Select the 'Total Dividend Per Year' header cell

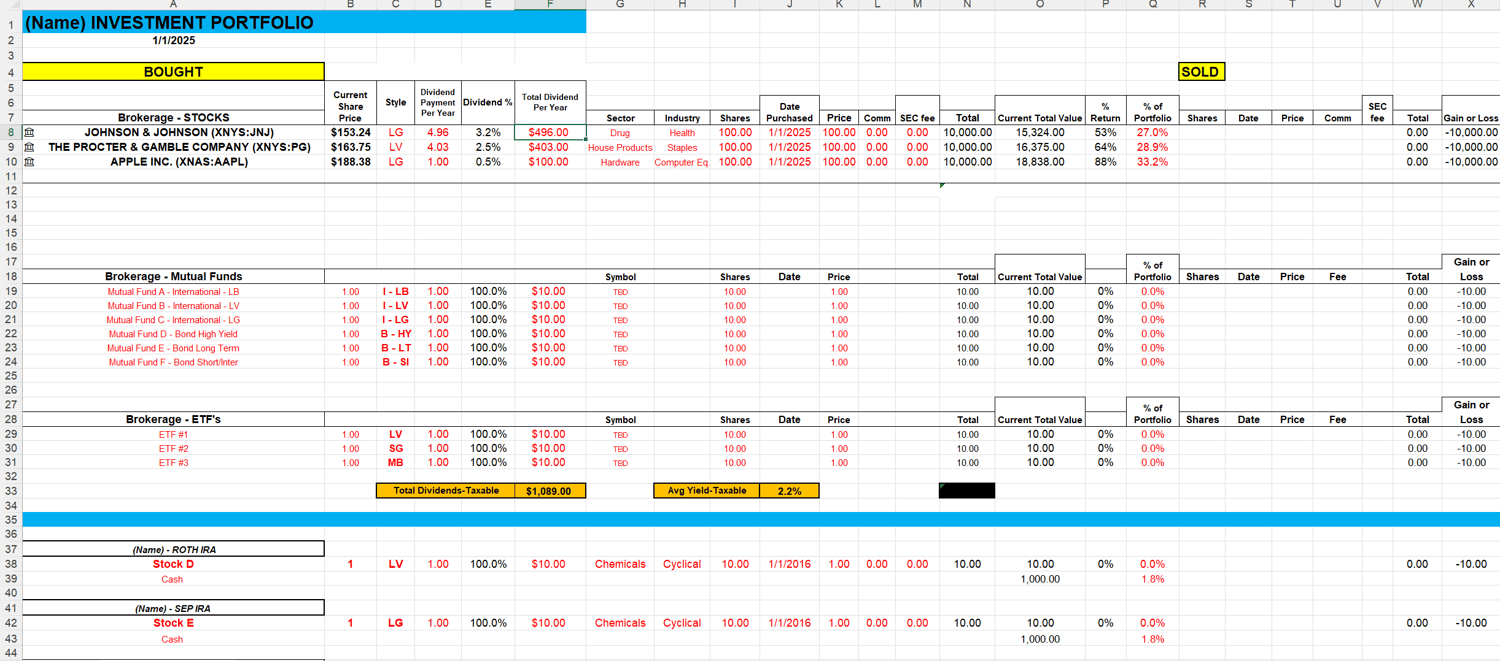pyautogui.click(x=550, y=103)
